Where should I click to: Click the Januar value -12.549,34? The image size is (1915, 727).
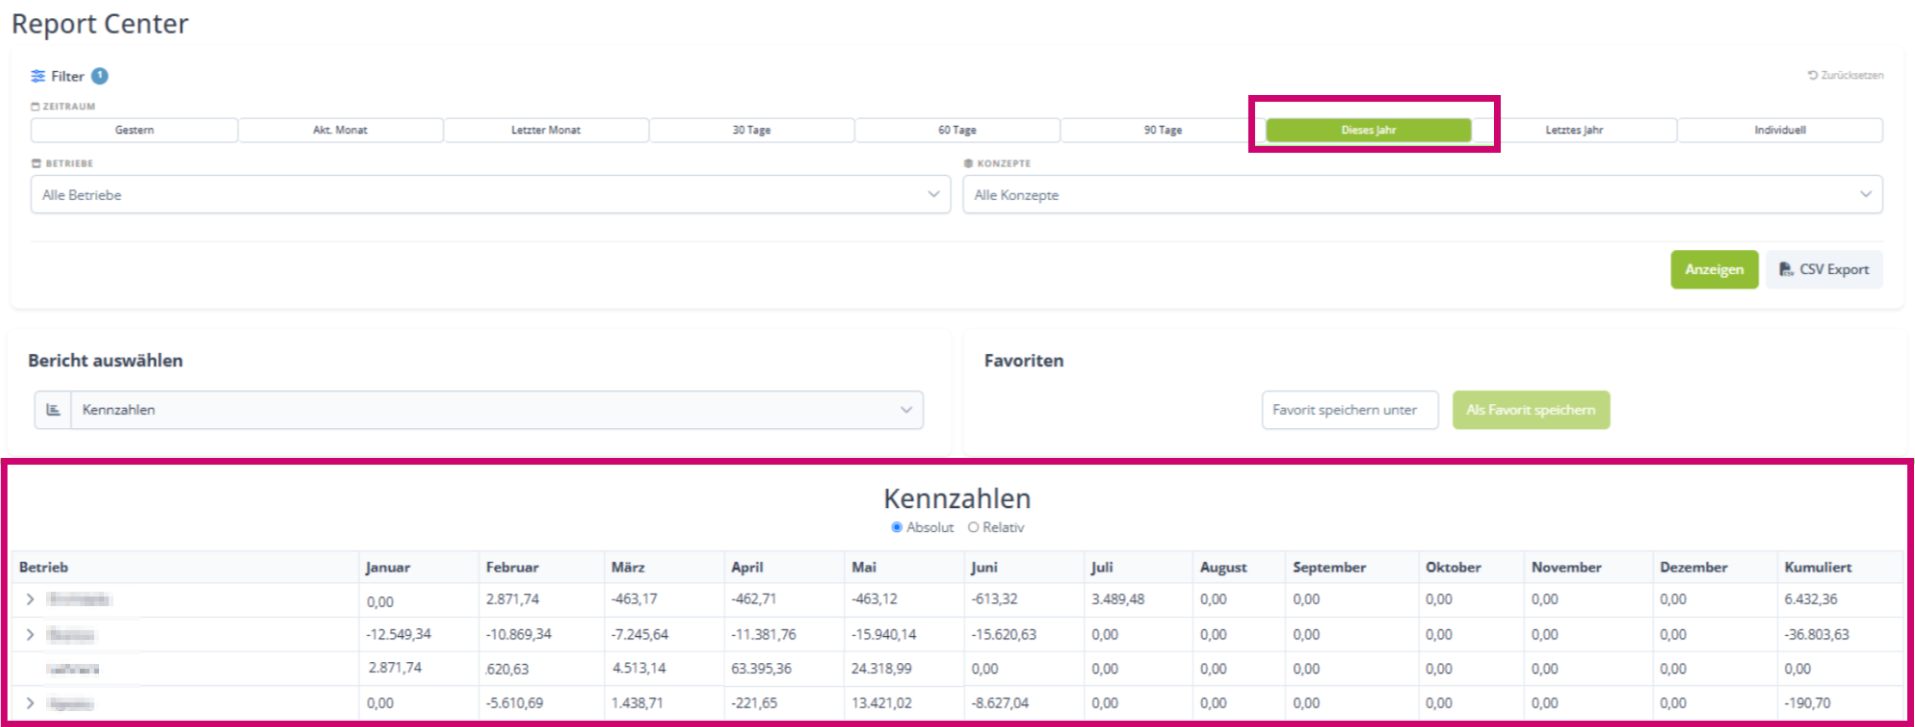pos(398,634)
